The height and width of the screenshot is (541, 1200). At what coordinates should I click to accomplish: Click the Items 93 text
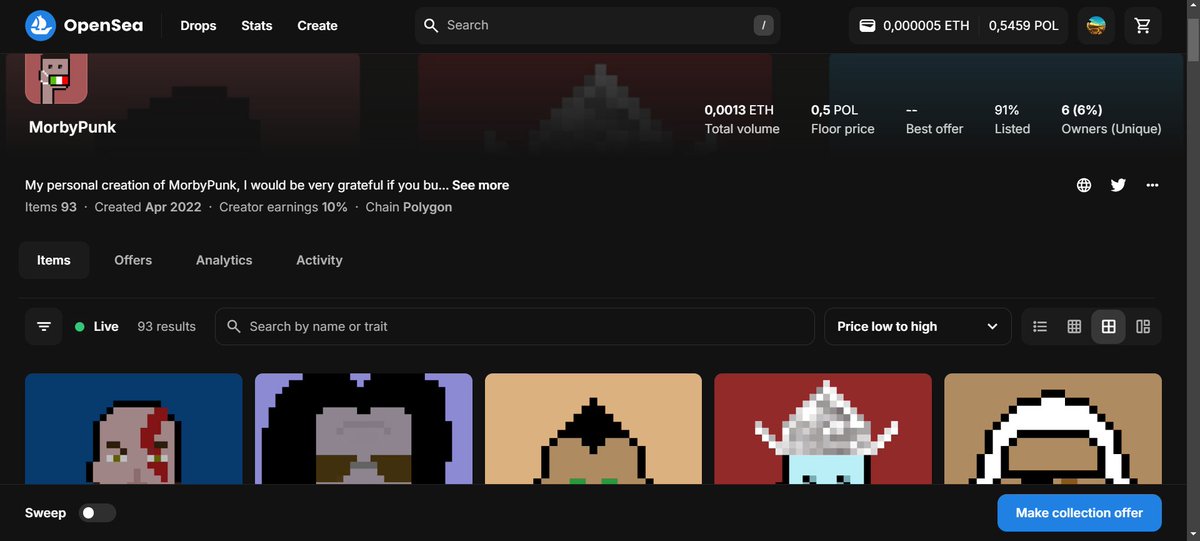click(51, 207)
